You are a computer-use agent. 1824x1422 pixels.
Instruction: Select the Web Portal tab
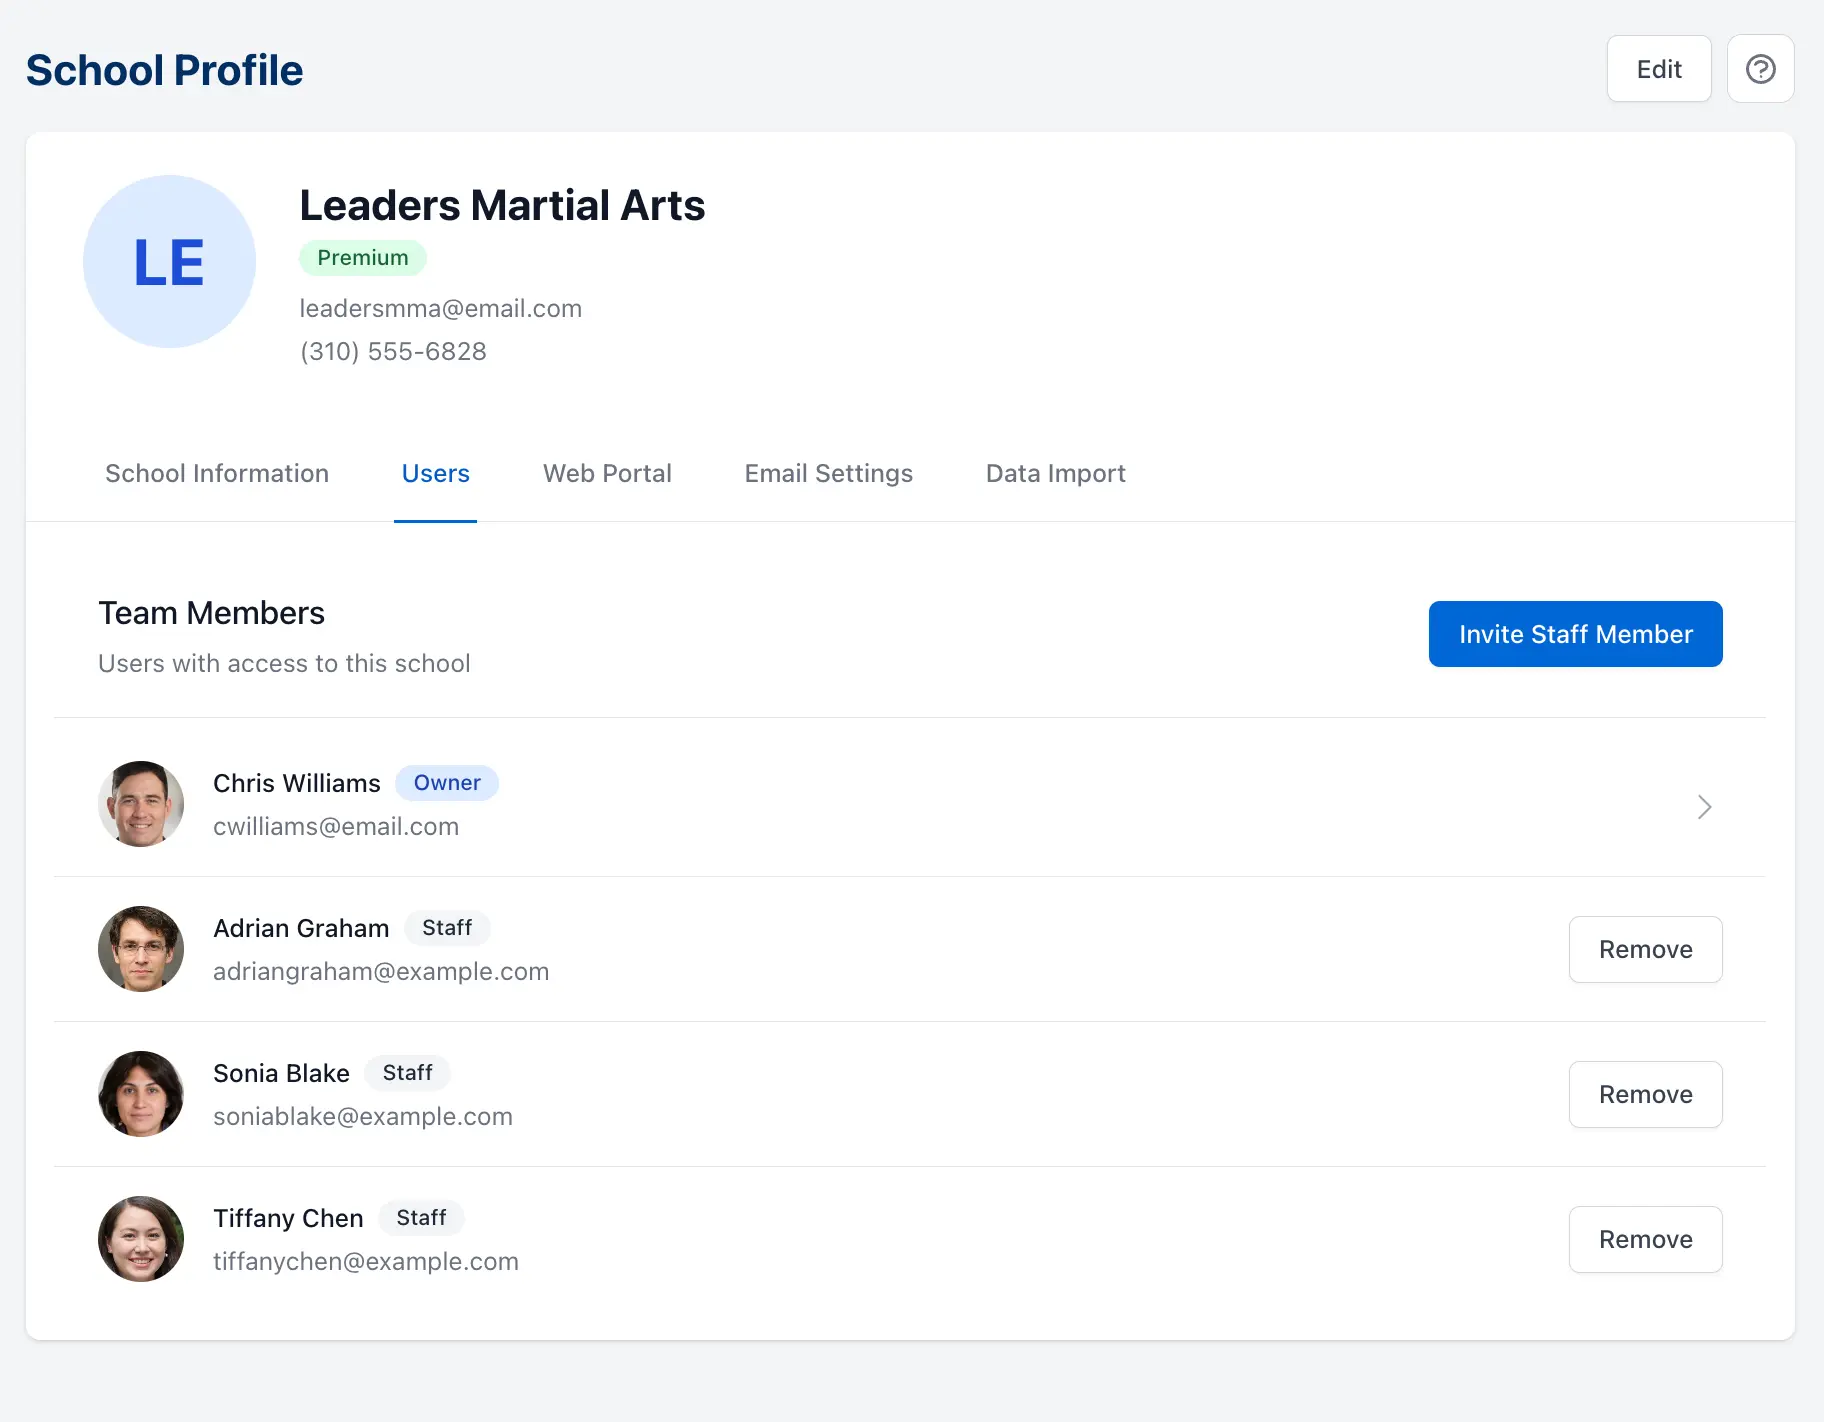607,473
